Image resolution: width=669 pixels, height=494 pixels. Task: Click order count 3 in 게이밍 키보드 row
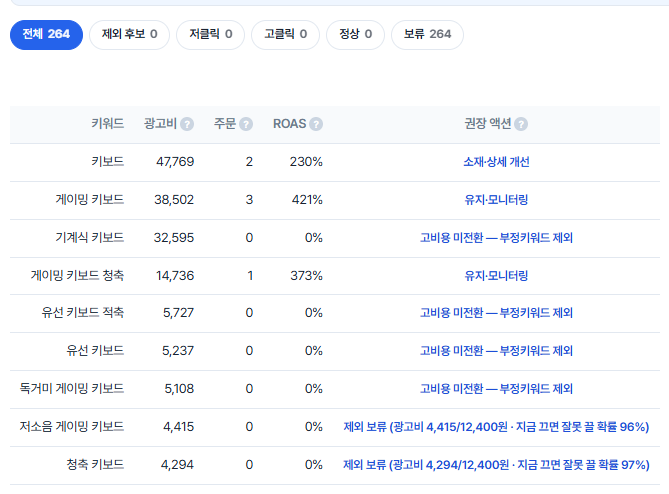tap(249, 200)
